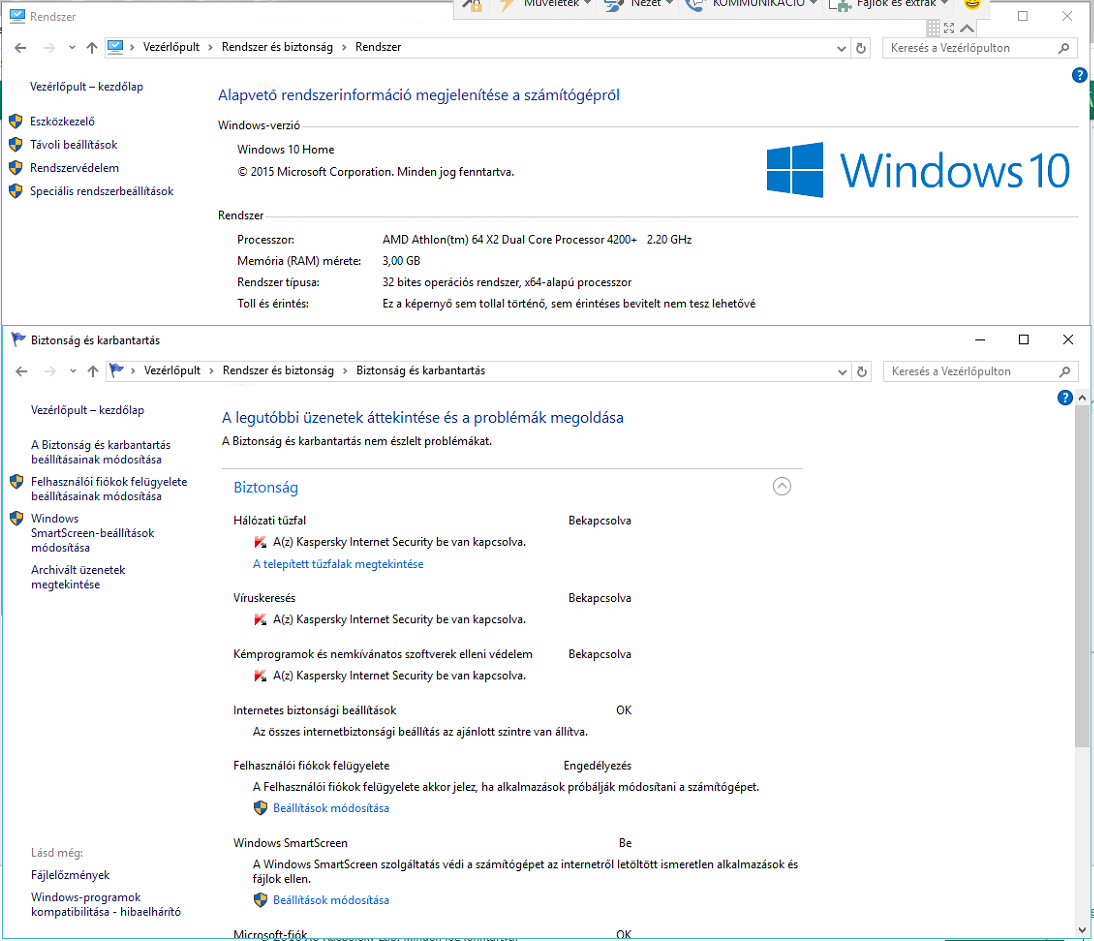Expand address bar history in Biztonság window
The image size is (1094, 941).
pos(841,372)
